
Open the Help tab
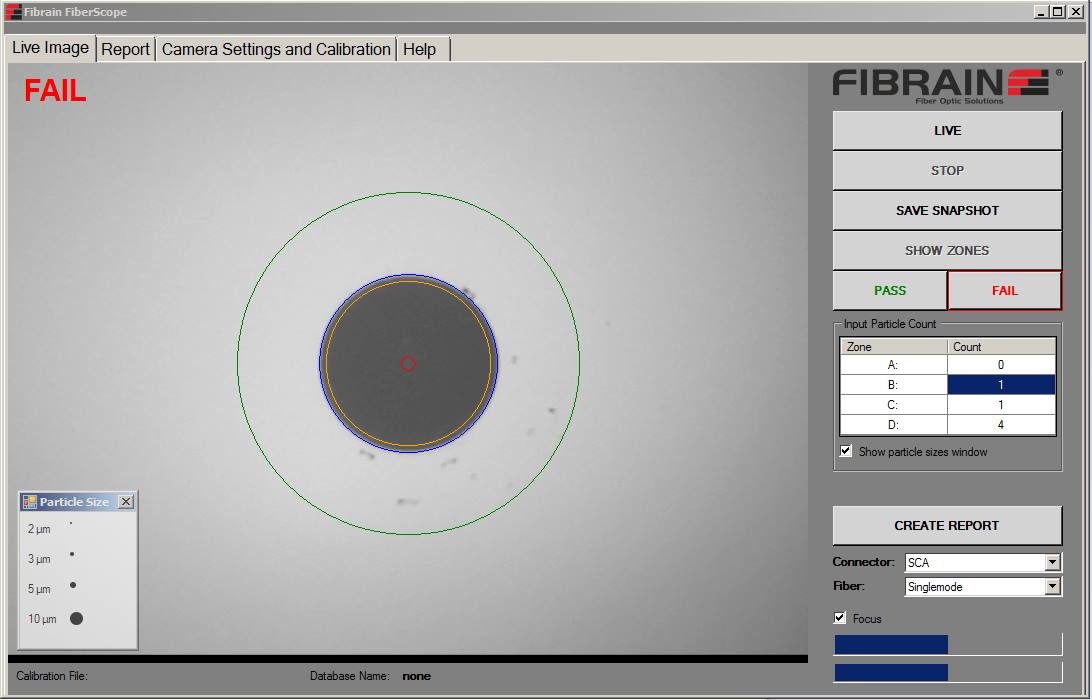click(x=421, y=48)
